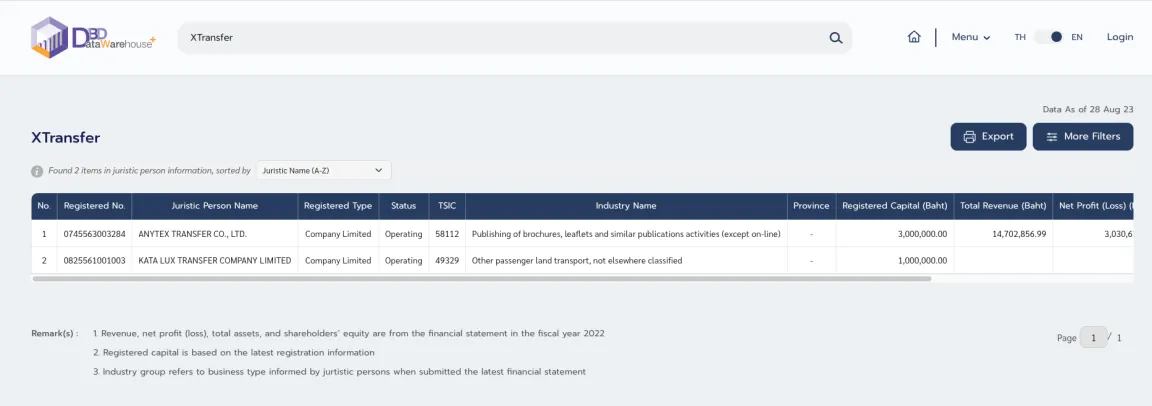Open the Menu dropdown
Viewport: 1152px width, 406px height.
(x=970, y=37)
